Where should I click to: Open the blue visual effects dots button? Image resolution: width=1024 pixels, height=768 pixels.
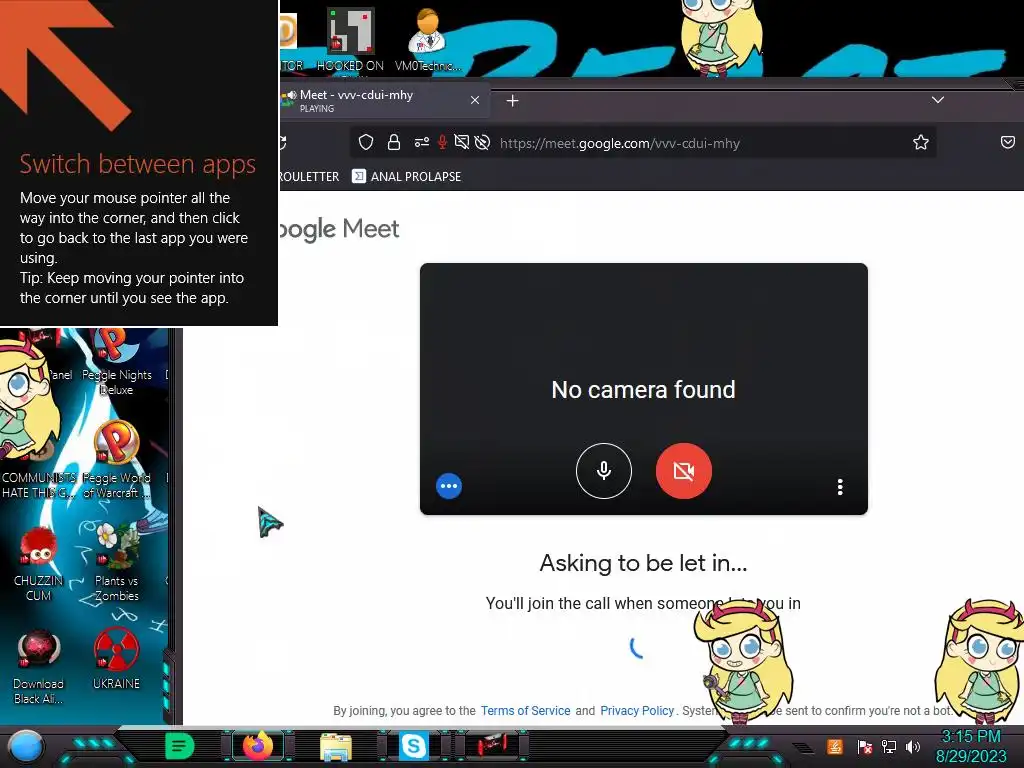tap(449, 486)
